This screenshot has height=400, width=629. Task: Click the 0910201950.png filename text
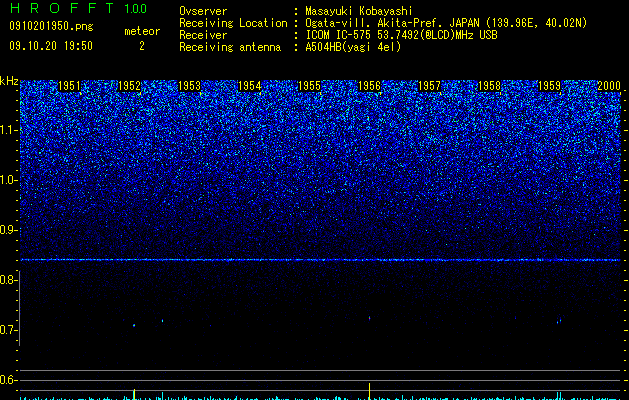point(51,26)
